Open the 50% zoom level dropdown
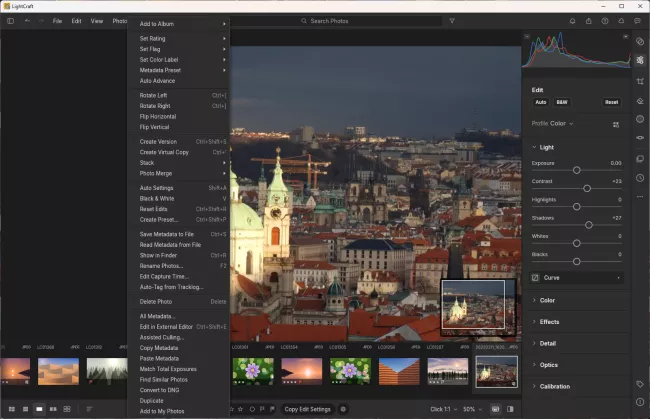Screen dimensions: 650x419 (x=472, y=409)
